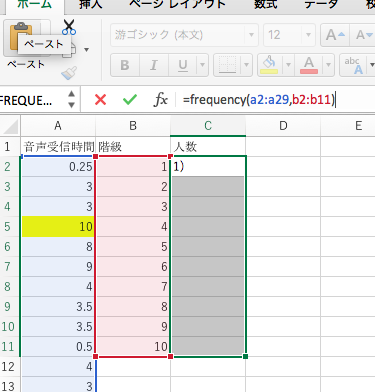Image resolution: width=375 pixels, height=392 pixels.
Task: Click cell A12 containing 4
Action: [x=58, y=367]
